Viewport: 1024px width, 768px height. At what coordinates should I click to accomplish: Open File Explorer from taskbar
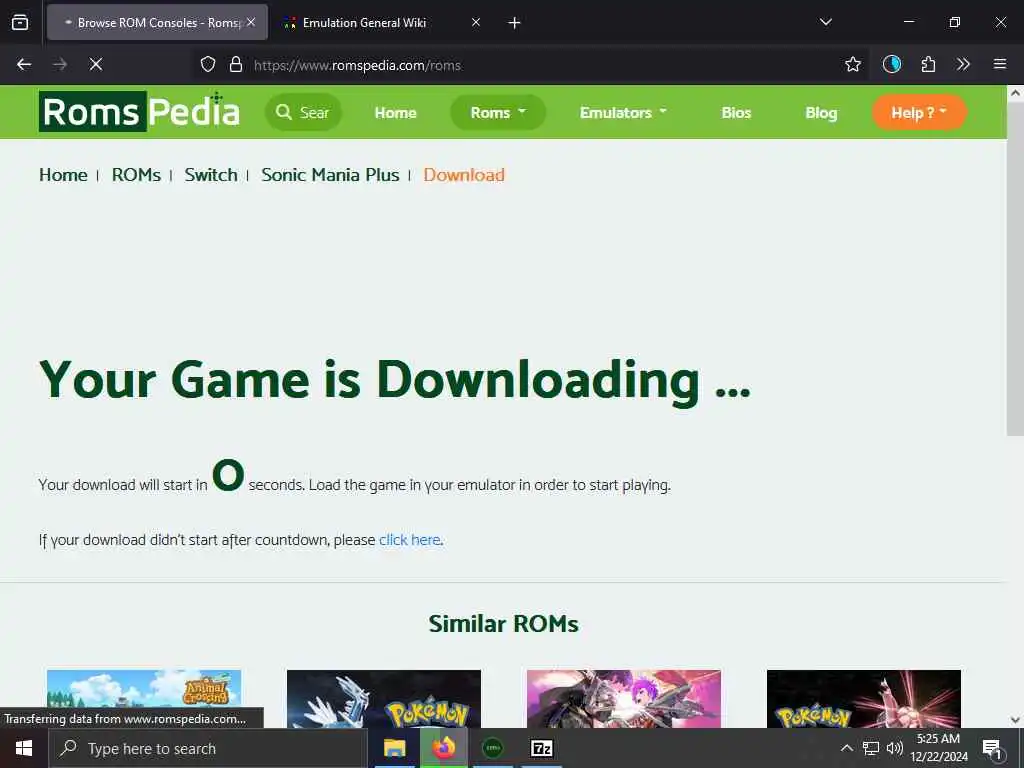pos(394,748)
